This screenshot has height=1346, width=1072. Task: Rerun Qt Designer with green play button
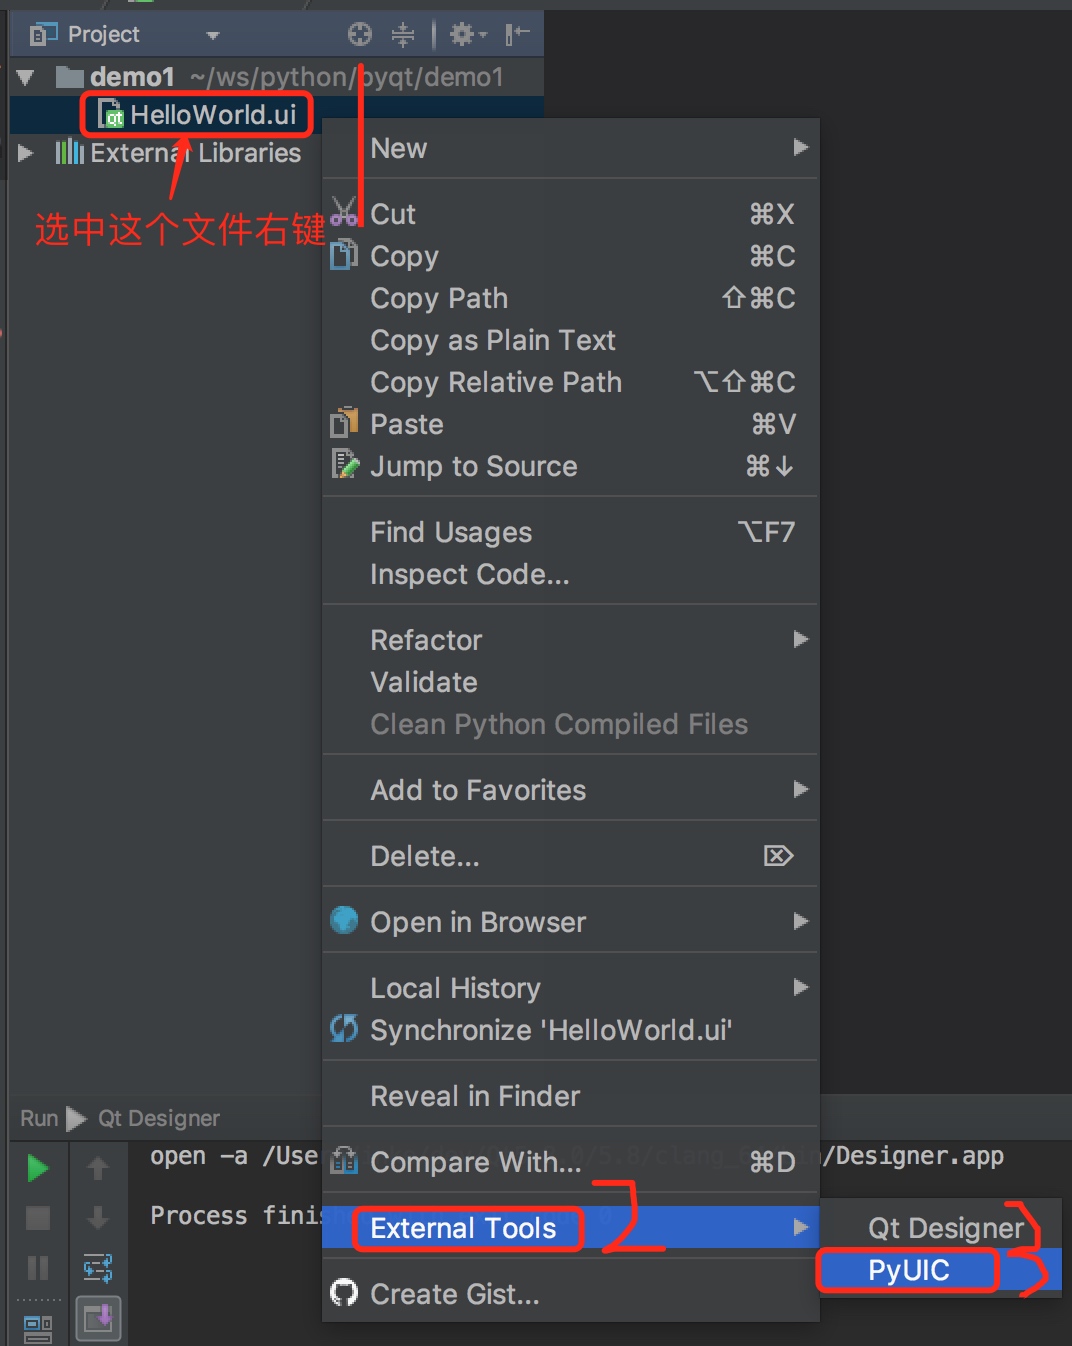click(x=38, y=1168)
